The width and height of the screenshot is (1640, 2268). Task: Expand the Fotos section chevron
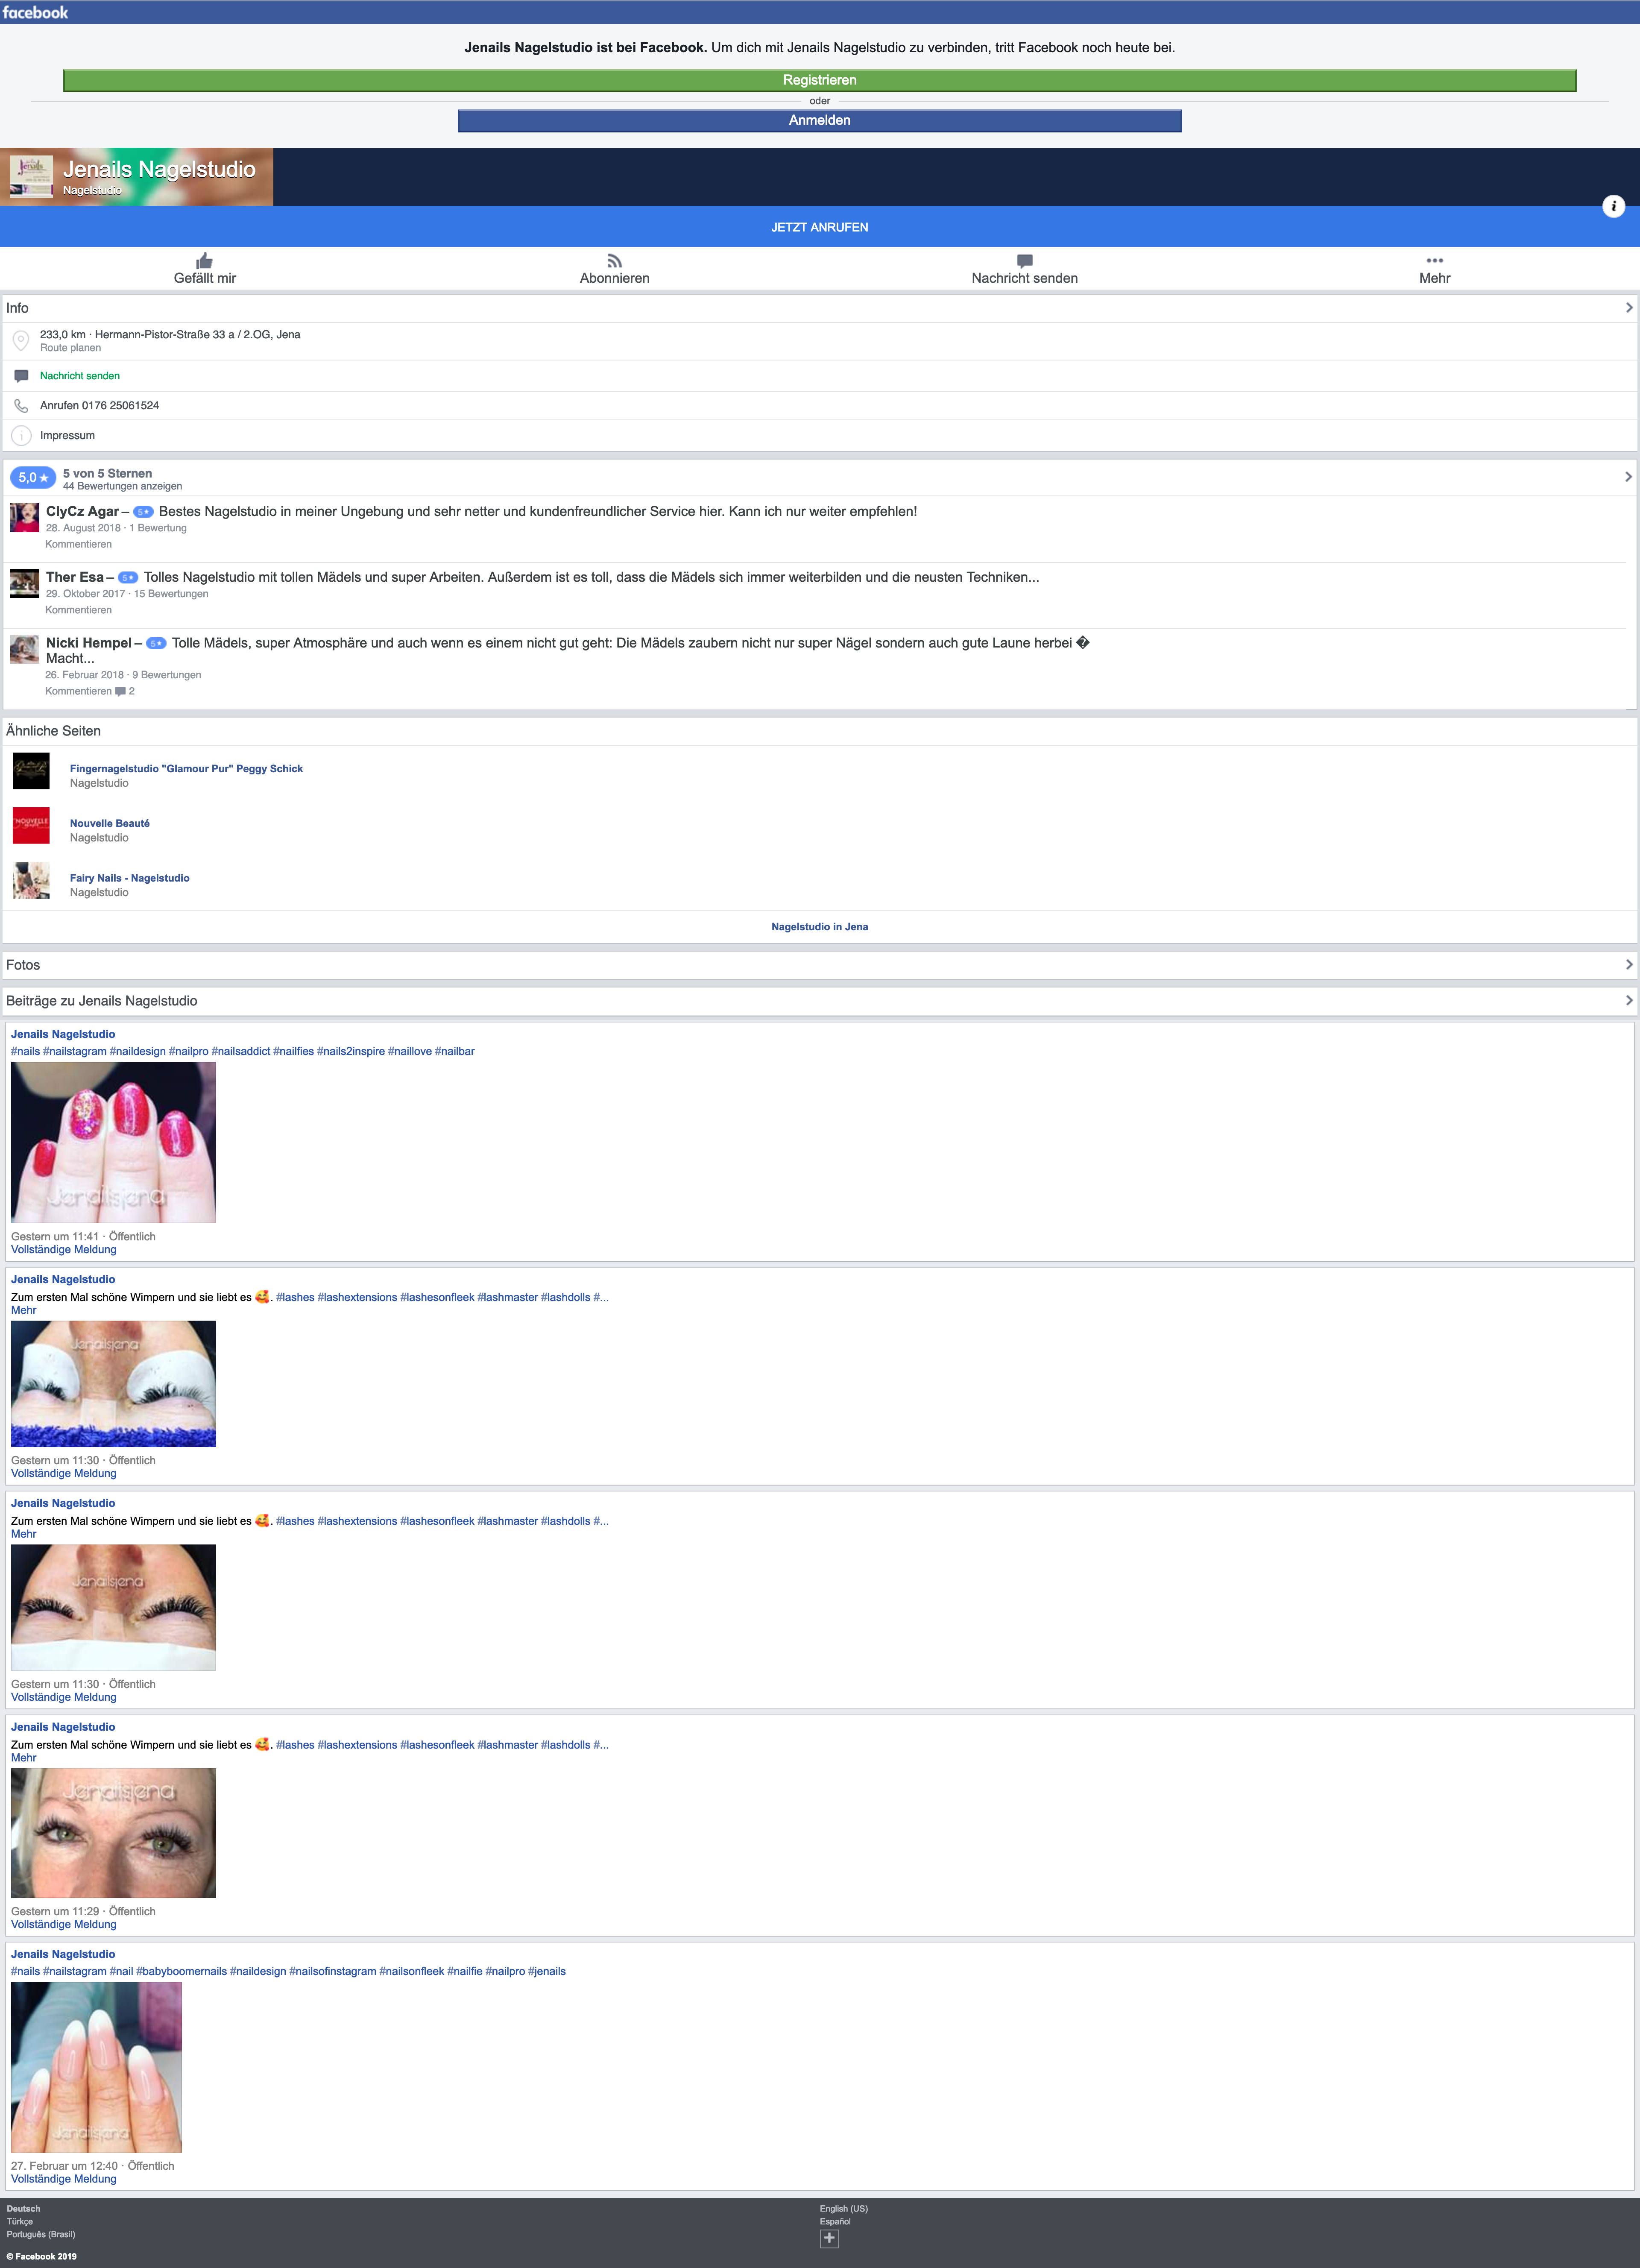(1629, 965)
